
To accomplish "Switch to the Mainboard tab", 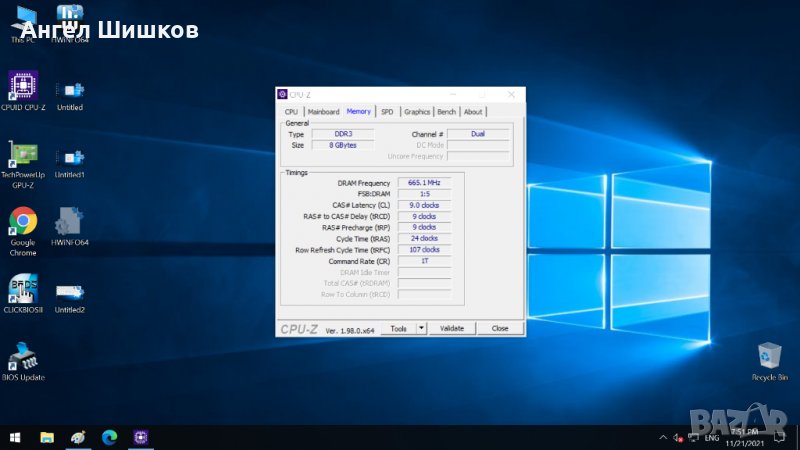I will (x=323, y=112).
